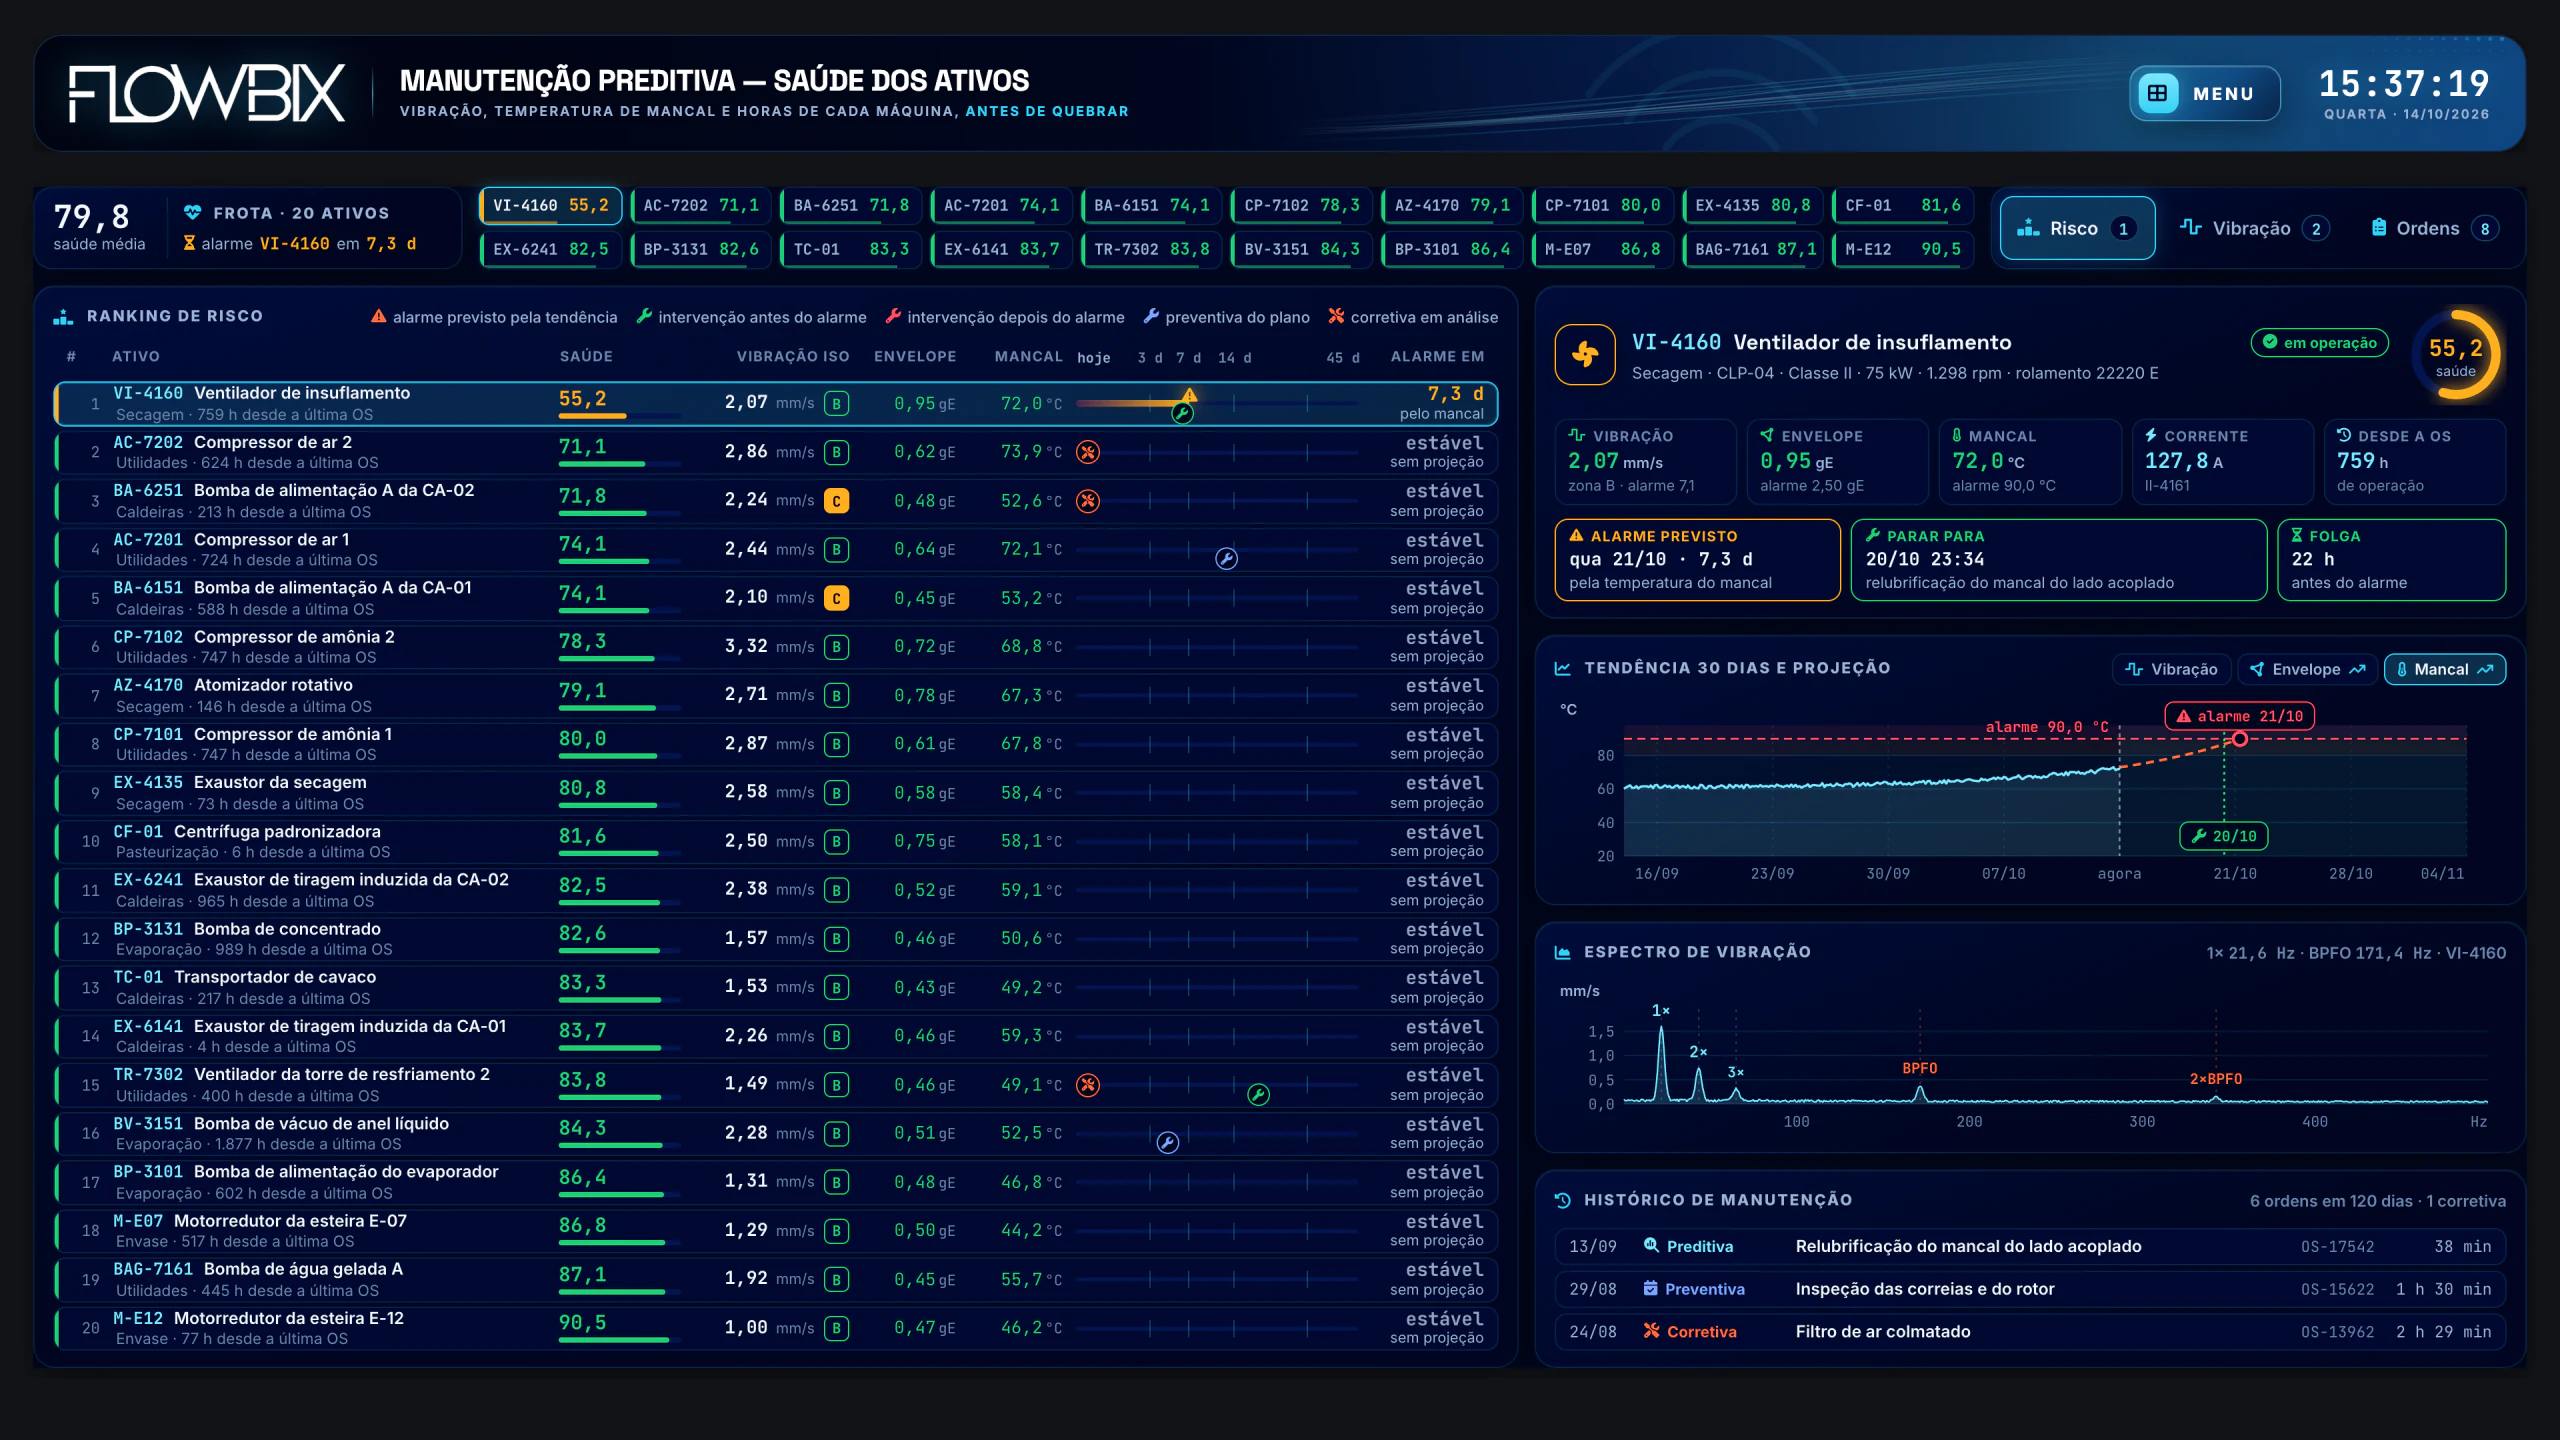Select CP-7102 Compressor de amônia 2 row
Viewport: 2560px width, 1440px height.
[x=775, y=647]
